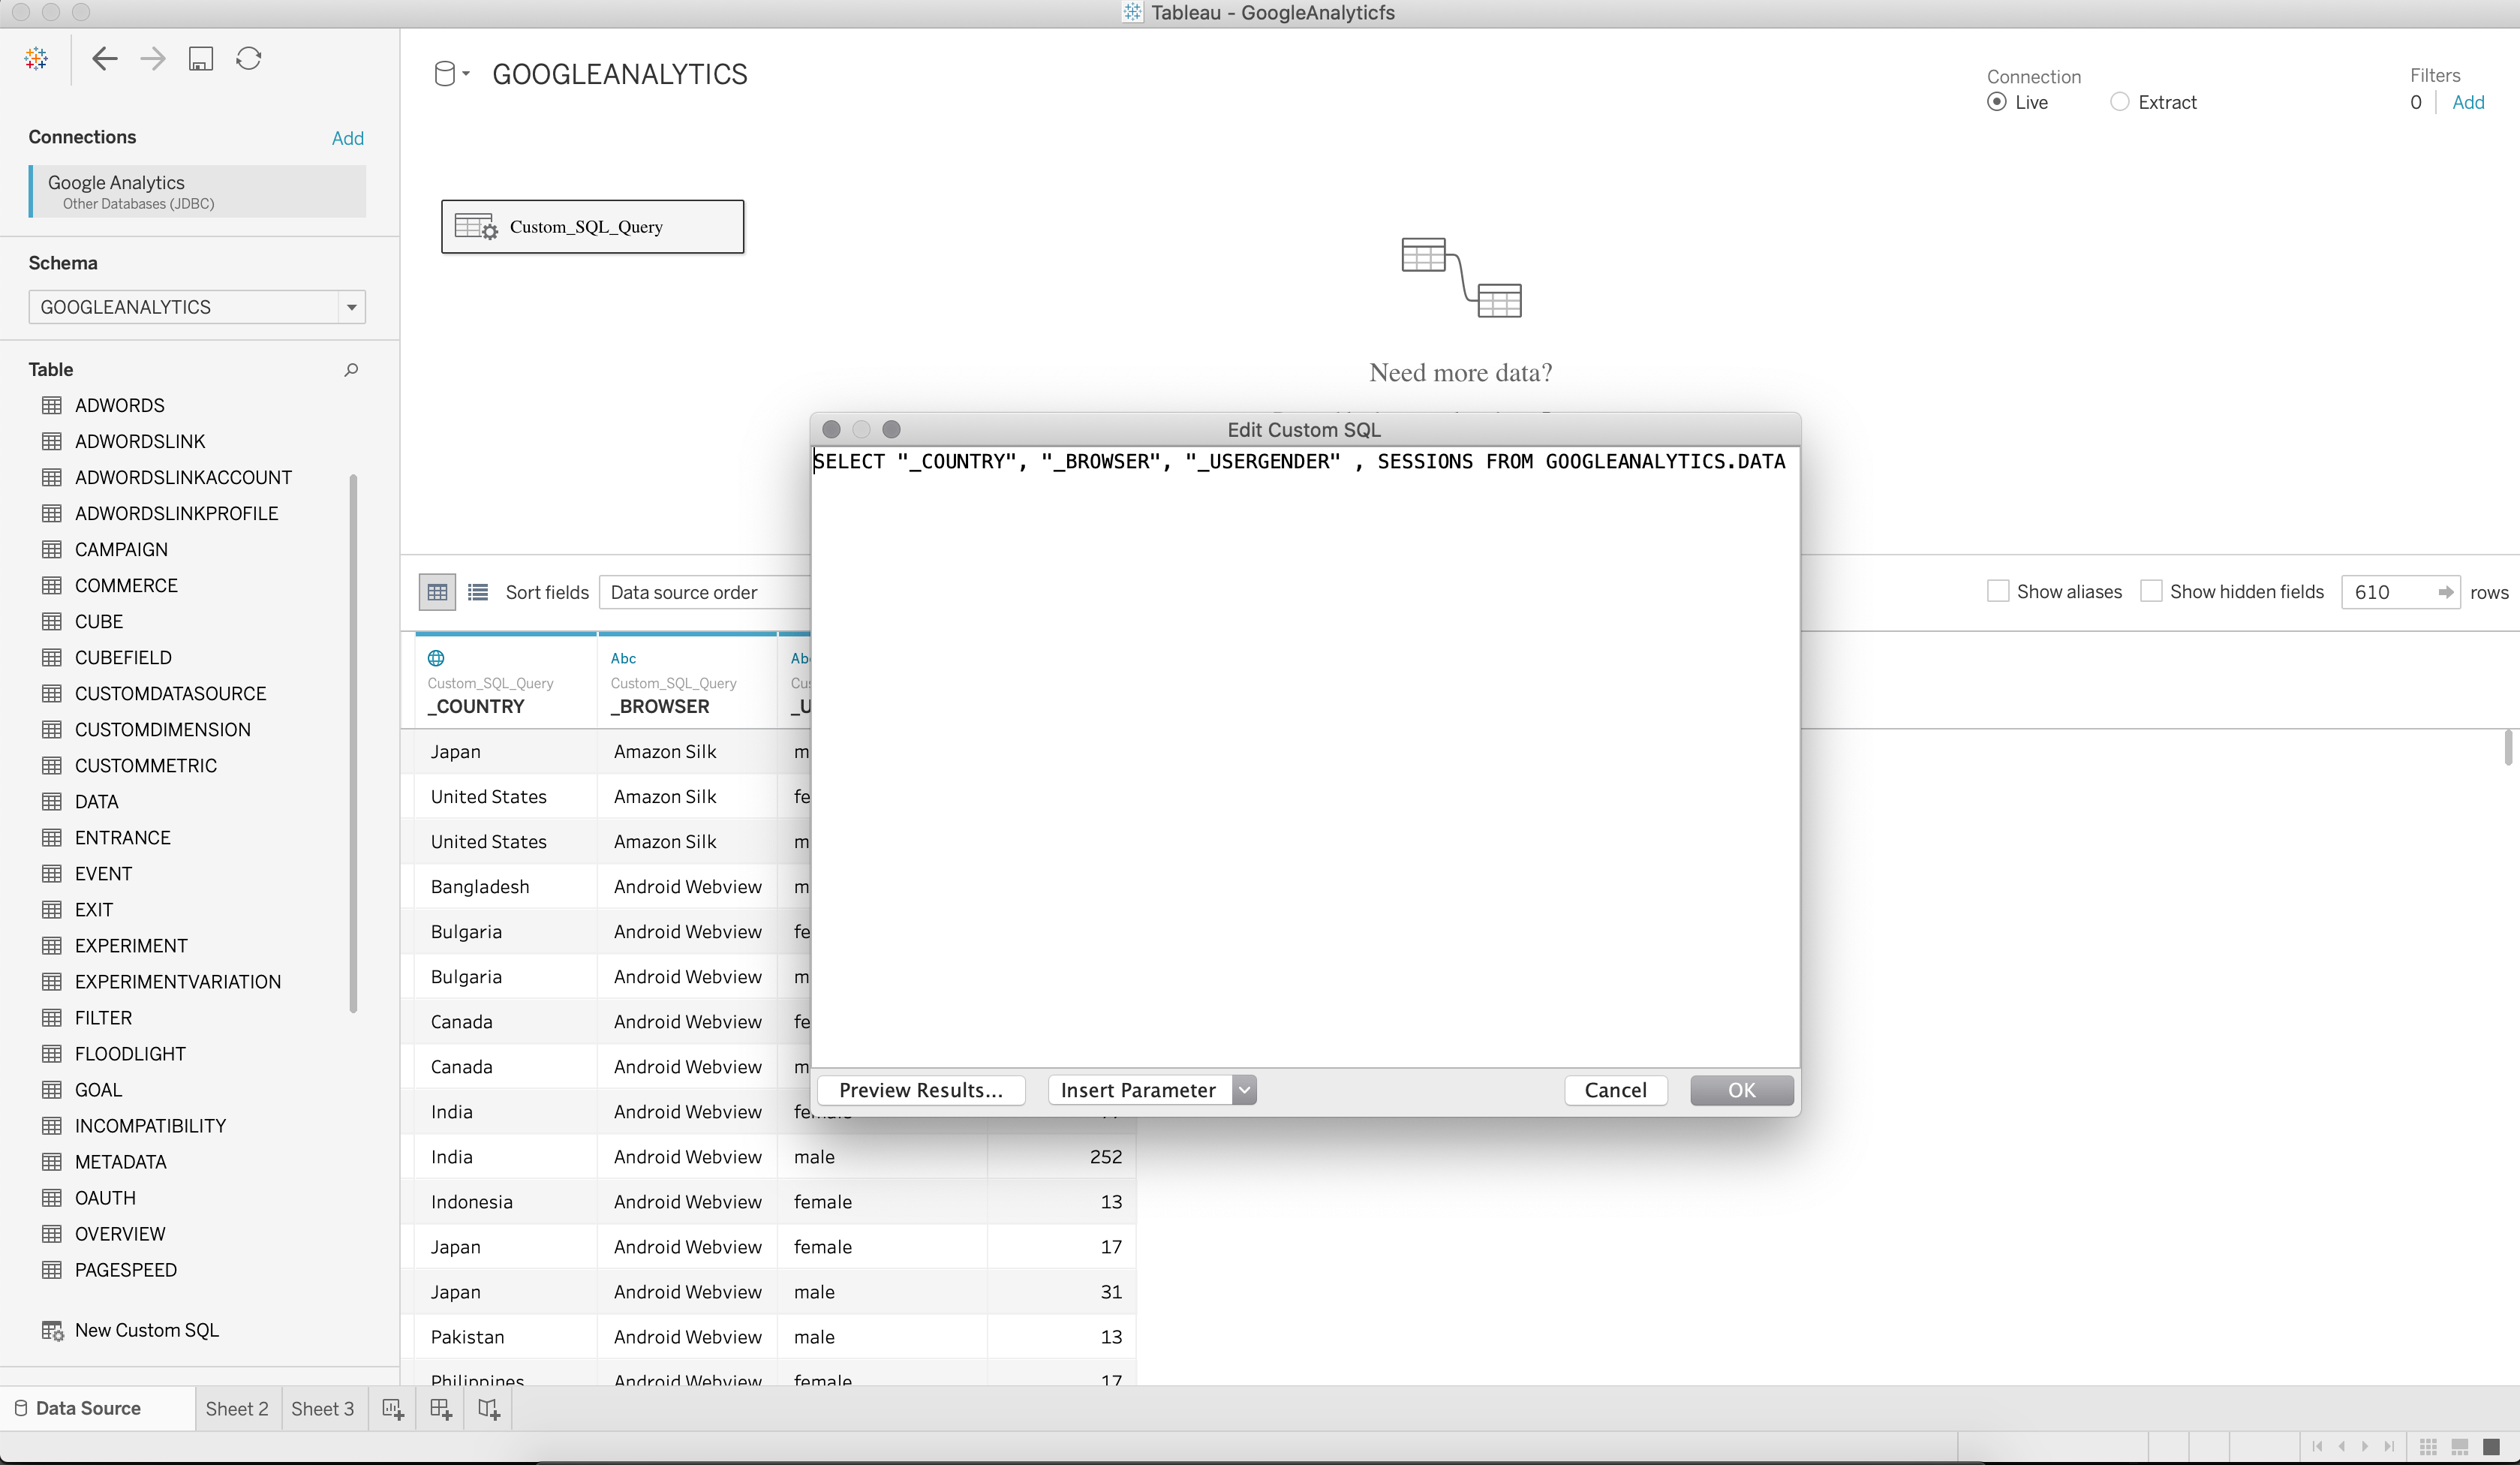Click the back arrow toolbar icon
Viewport: 2520px width, 1465px height.
(105, 59)
